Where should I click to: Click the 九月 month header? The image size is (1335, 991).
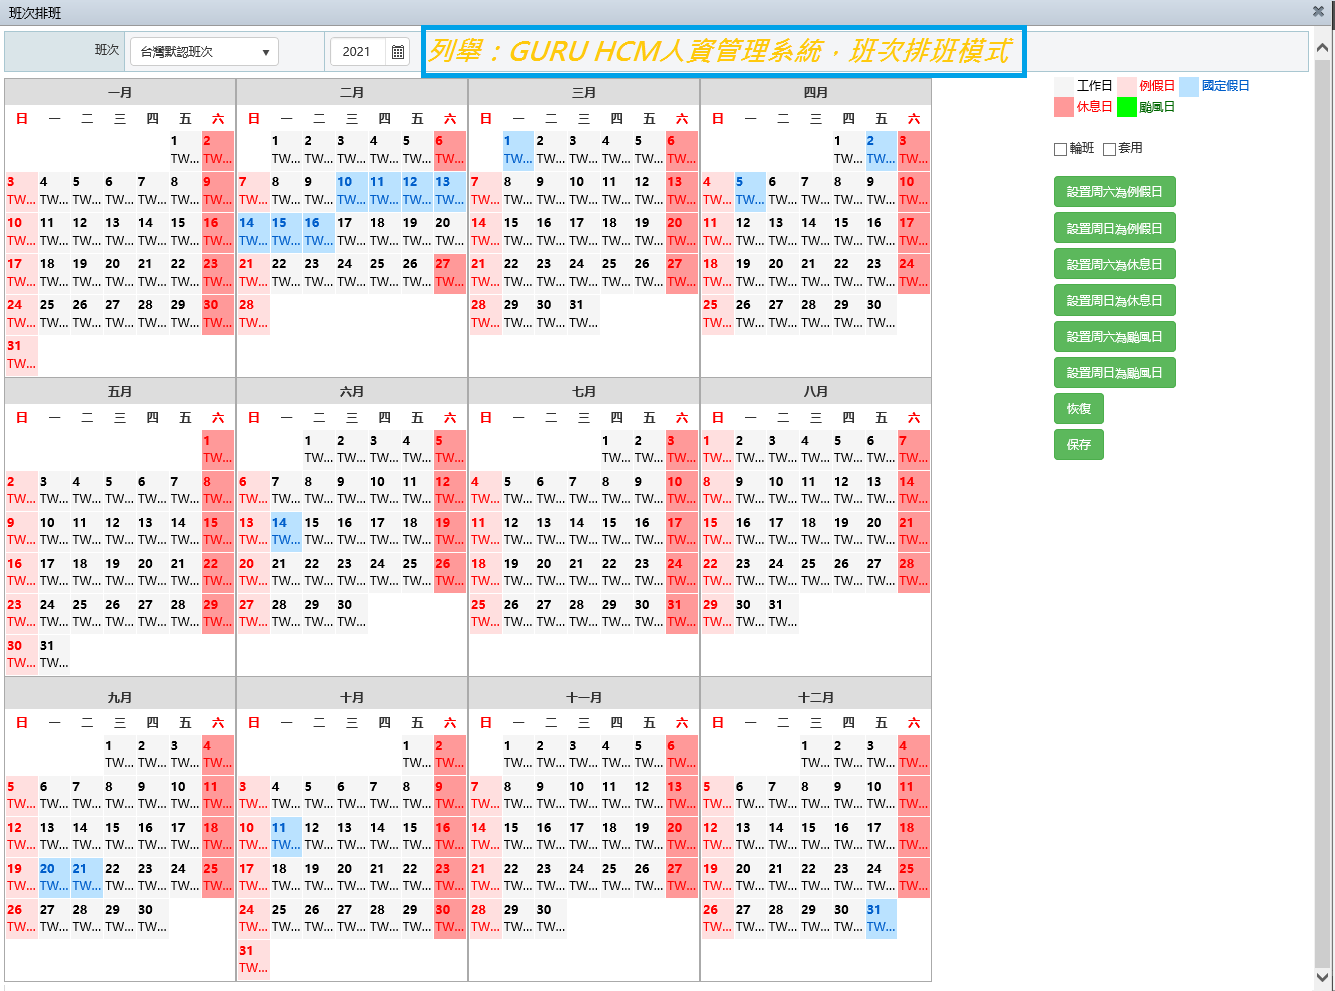pyautogui.click(x=120, y=697)
